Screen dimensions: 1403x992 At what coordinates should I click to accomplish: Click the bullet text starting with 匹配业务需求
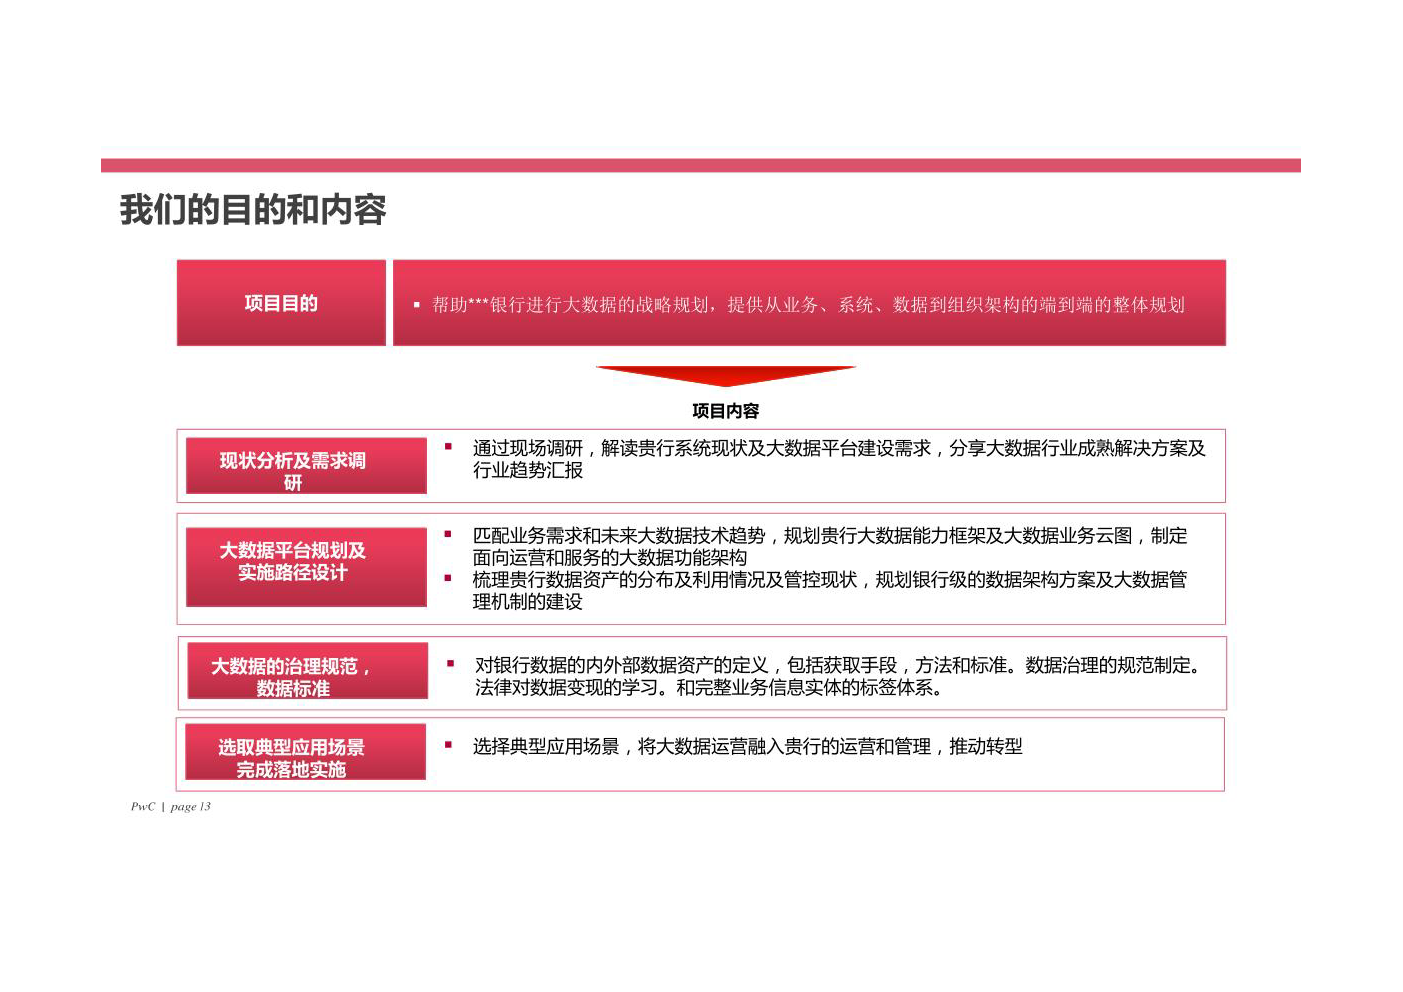click(830, 546)
